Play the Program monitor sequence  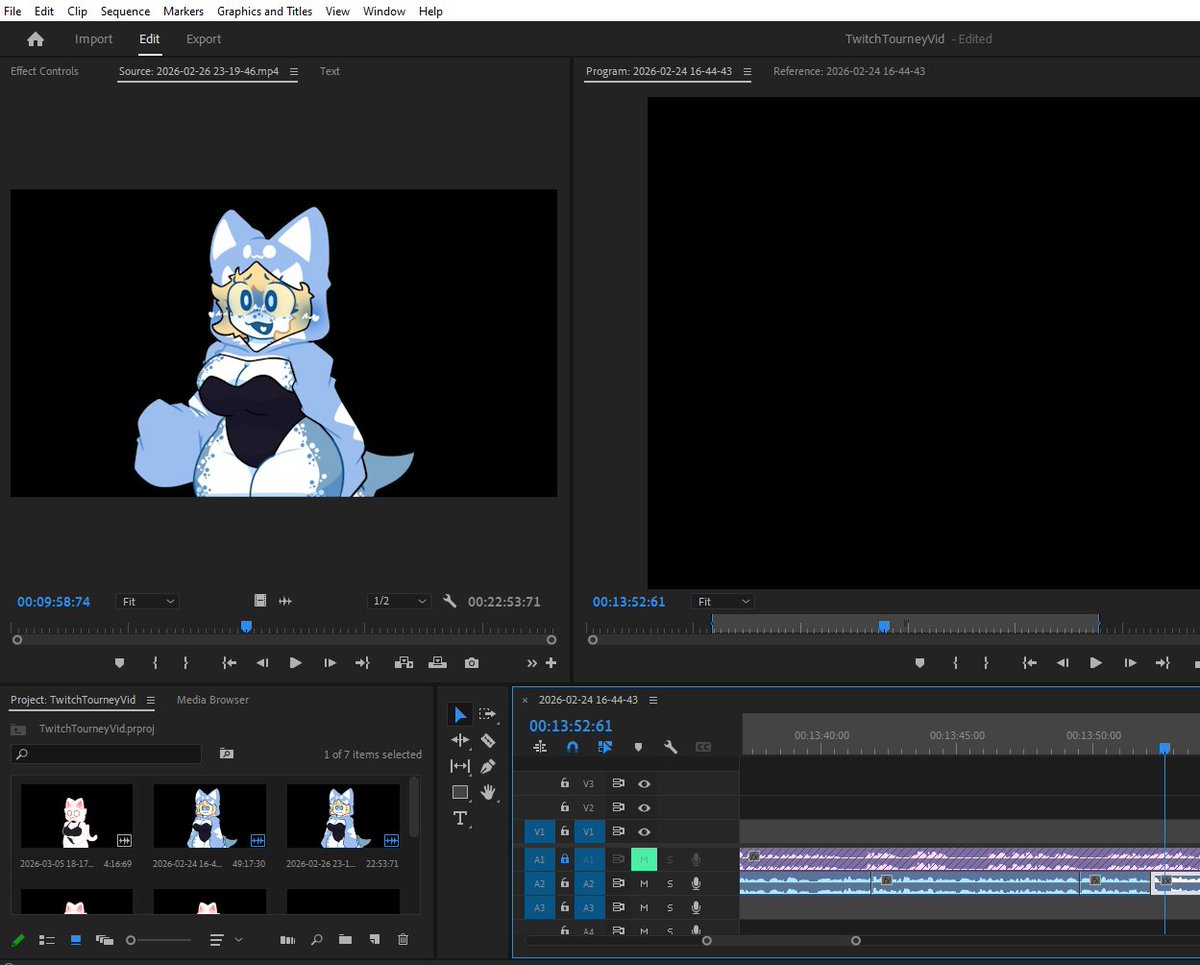(1096, 663)
